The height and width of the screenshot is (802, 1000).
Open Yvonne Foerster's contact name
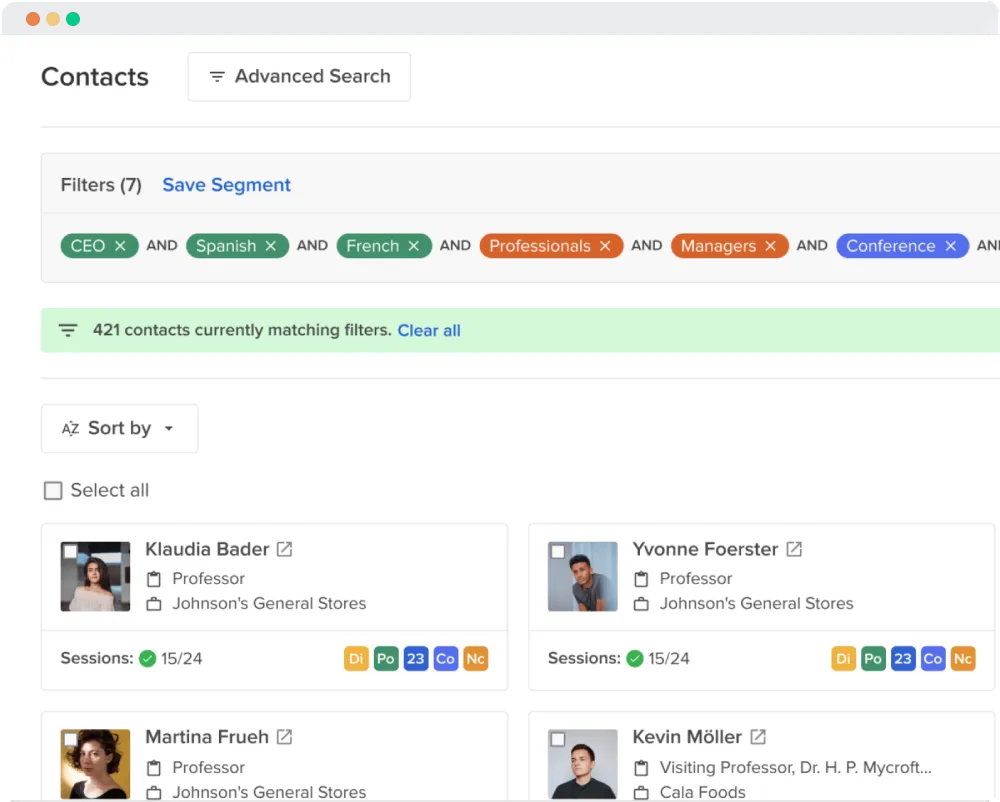705,549
